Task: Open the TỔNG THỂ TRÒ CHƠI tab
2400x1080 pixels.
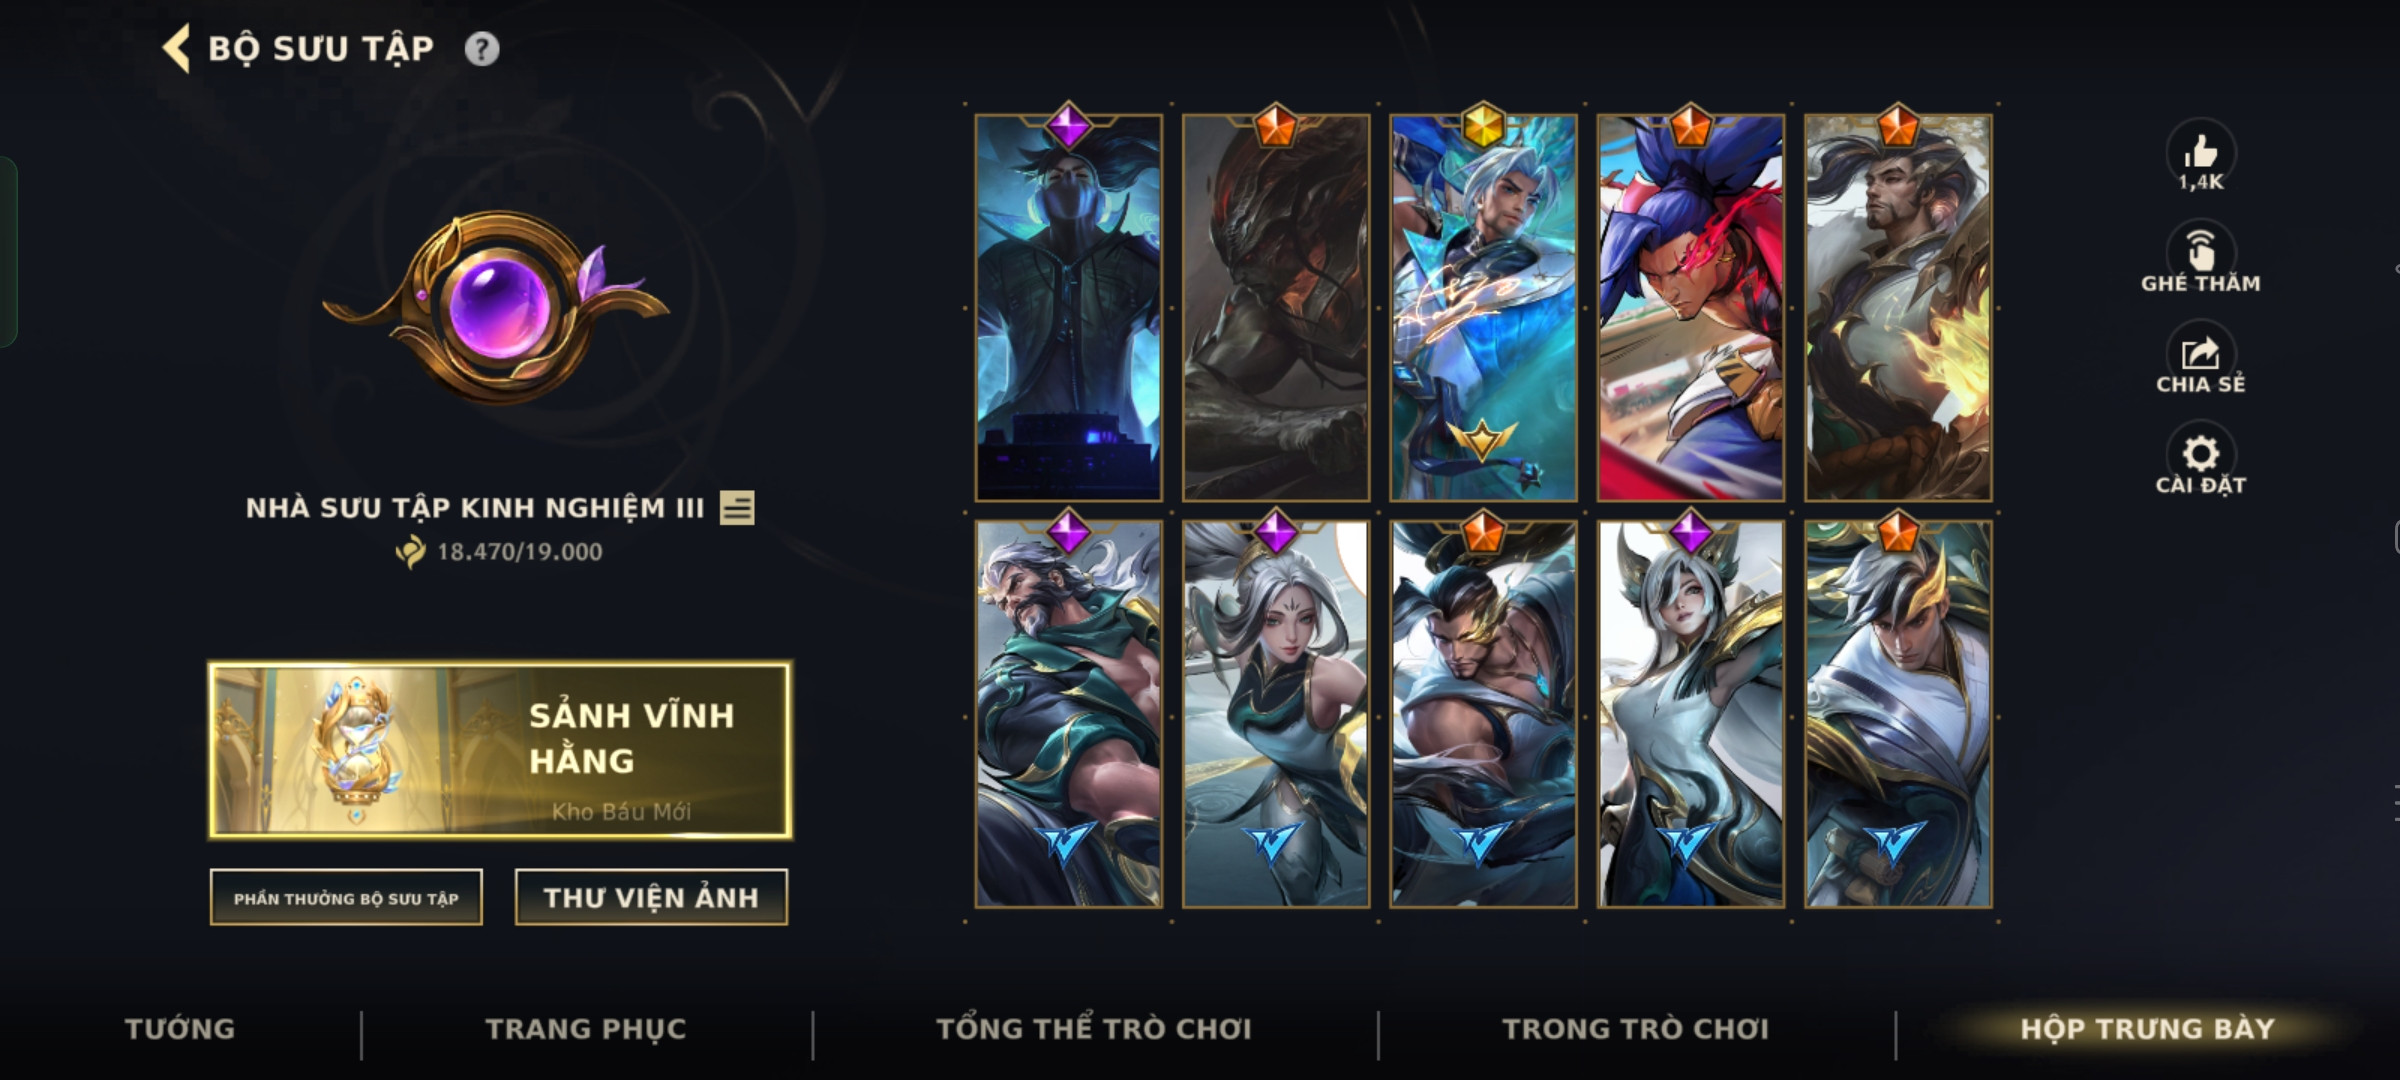Action: point(1094,1029)
